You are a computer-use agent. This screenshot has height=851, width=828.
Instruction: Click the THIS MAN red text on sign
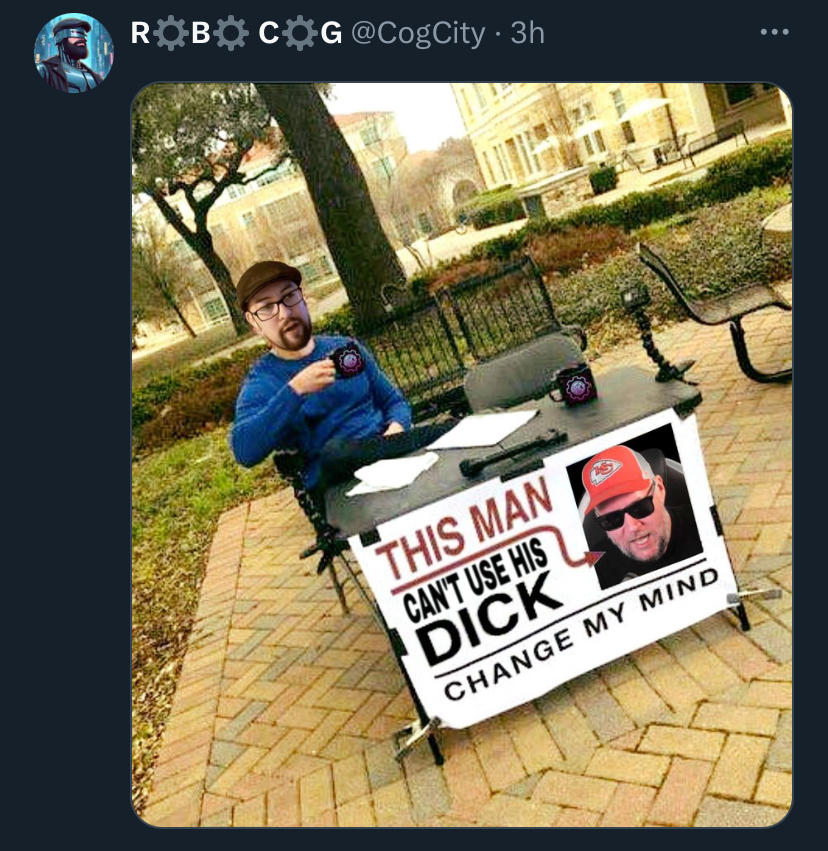click(x=464, y=529)
